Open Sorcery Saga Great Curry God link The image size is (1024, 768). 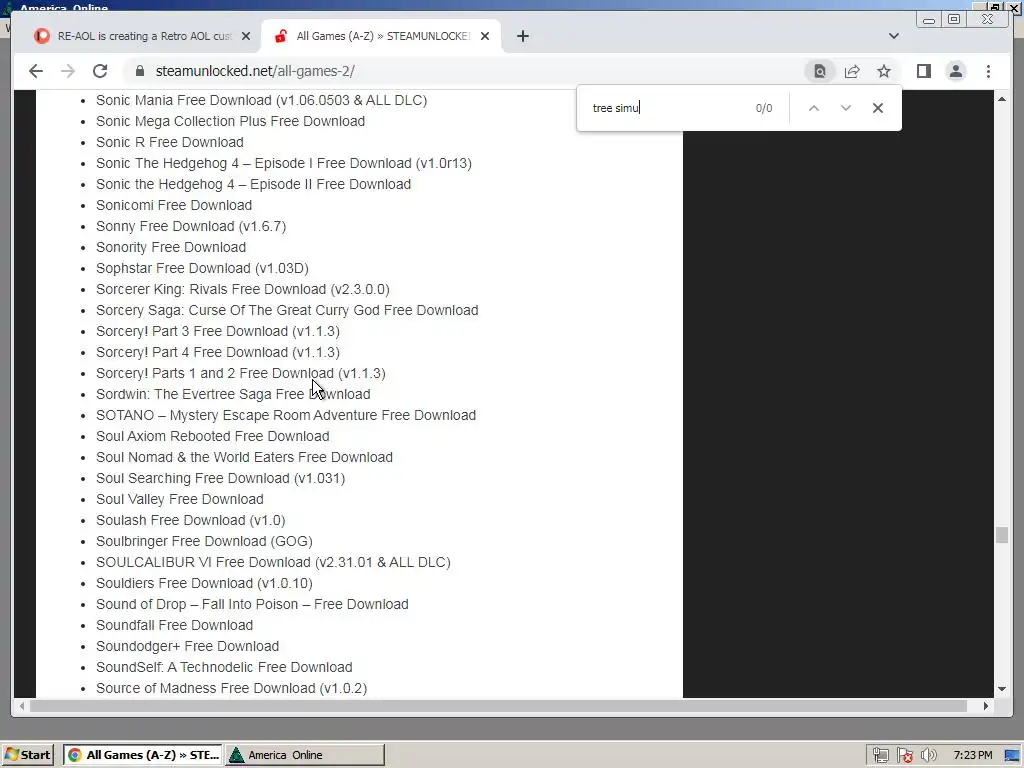tap(287, 310)
